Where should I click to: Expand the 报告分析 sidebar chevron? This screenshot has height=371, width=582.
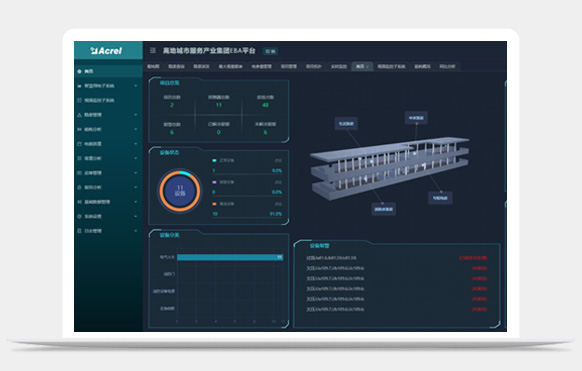[x=135, y=187]
